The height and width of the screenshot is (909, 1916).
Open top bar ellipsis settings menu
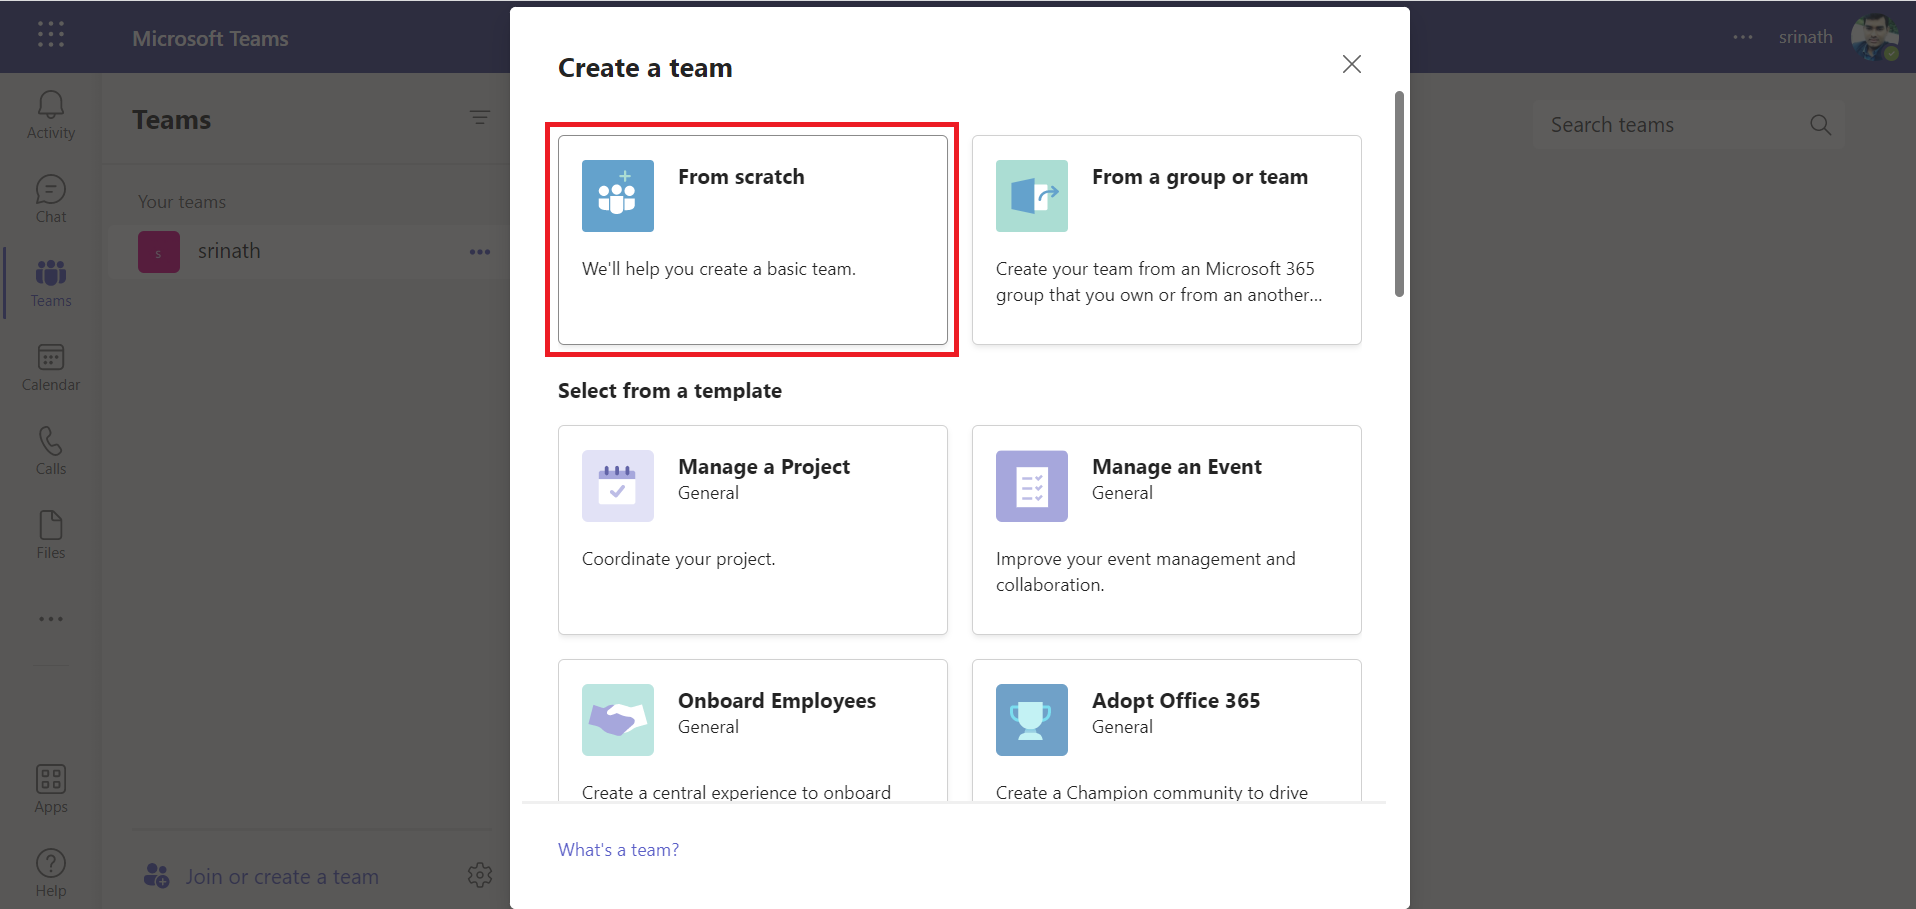(x=1743, y=37)
